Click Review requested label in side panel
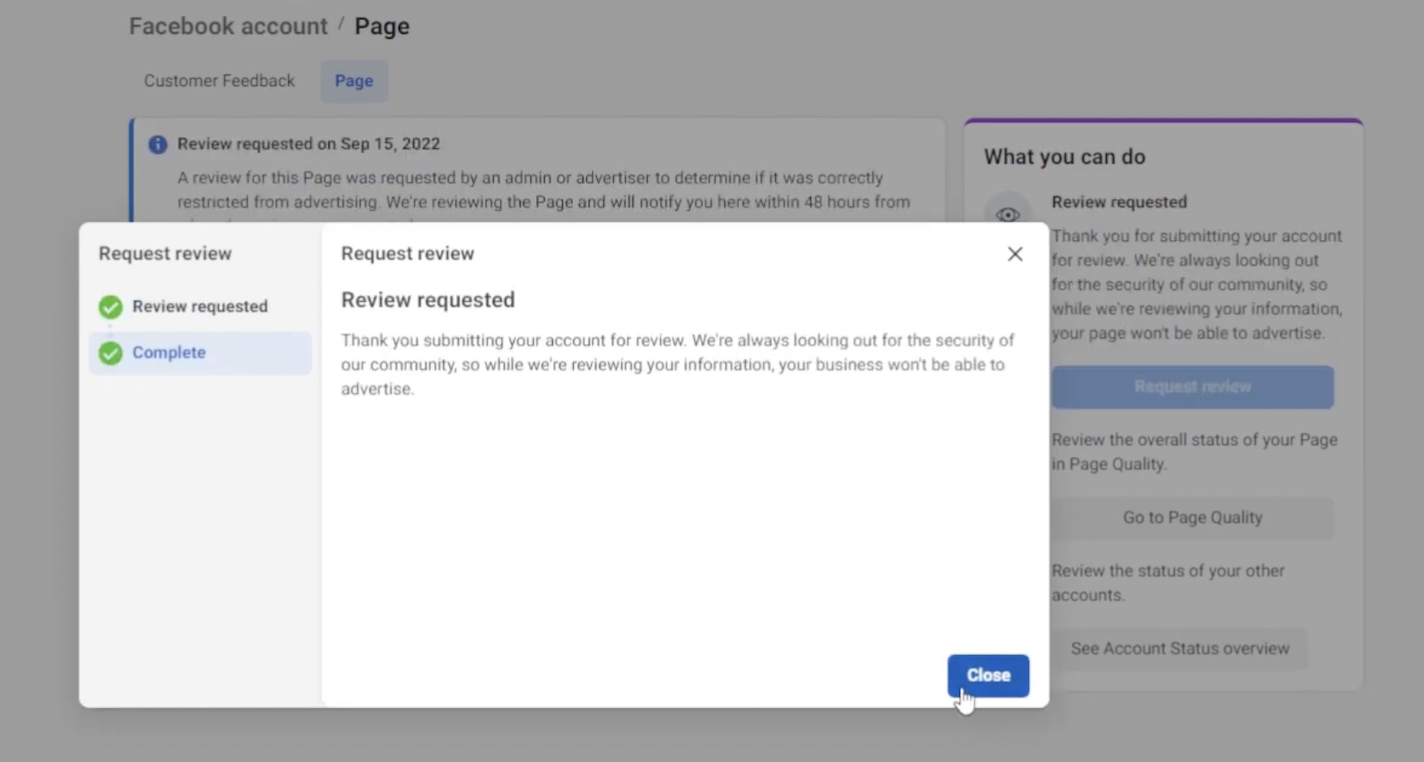This screenshot has height=762, width=1424. coord(1119,202)
